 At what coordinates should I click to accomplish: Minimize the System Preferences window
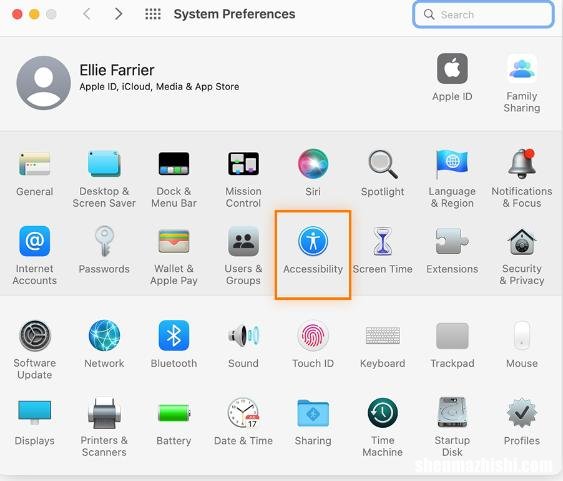pyautogui.click(x=34, y=14)
